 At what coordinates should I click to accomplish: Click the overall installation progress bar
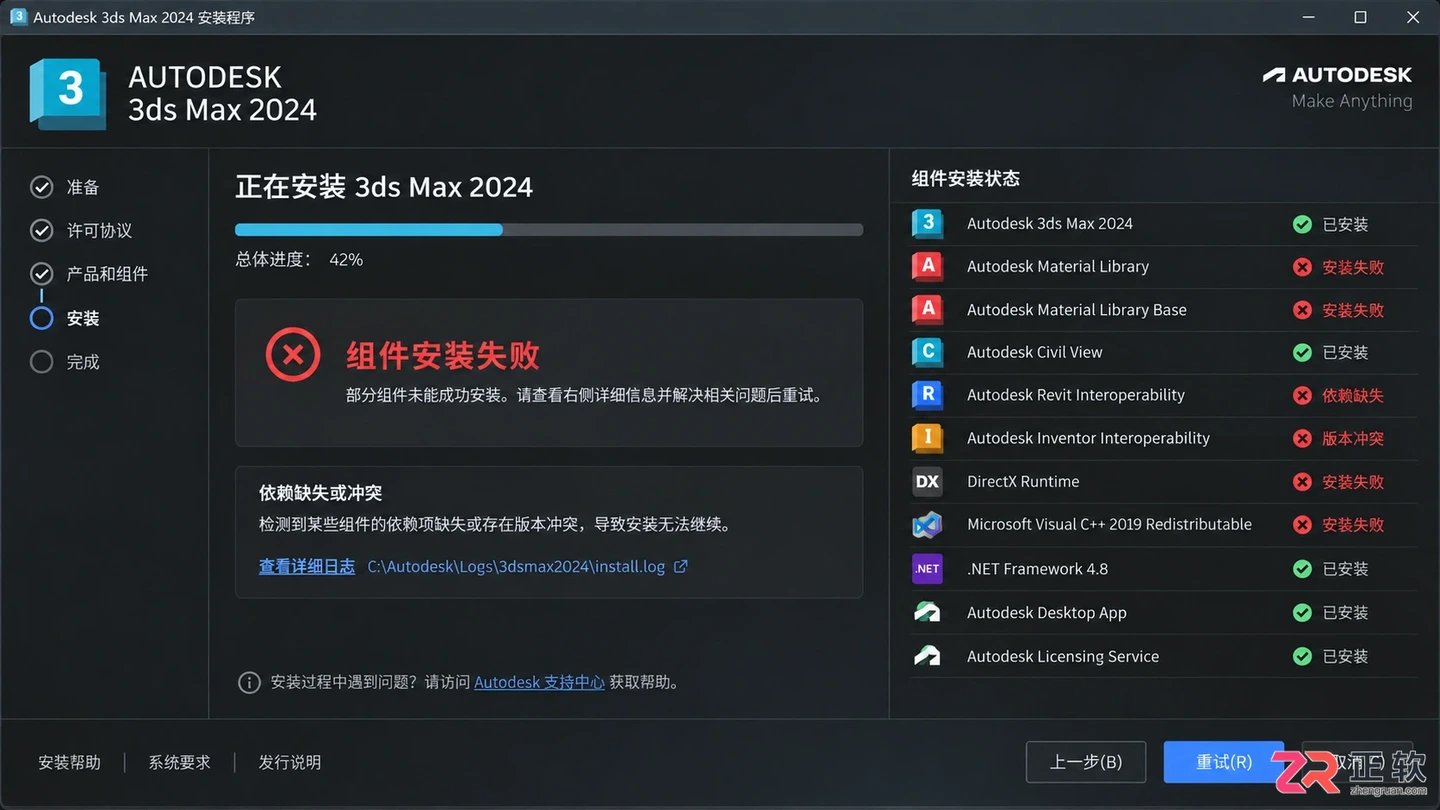pos(549,229)
